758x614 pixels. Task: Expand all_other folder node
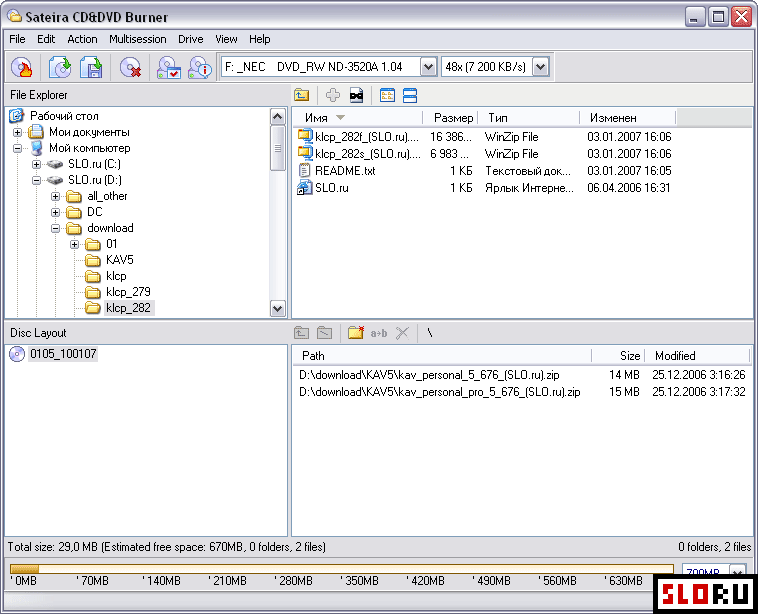click(x=56, y=196)
